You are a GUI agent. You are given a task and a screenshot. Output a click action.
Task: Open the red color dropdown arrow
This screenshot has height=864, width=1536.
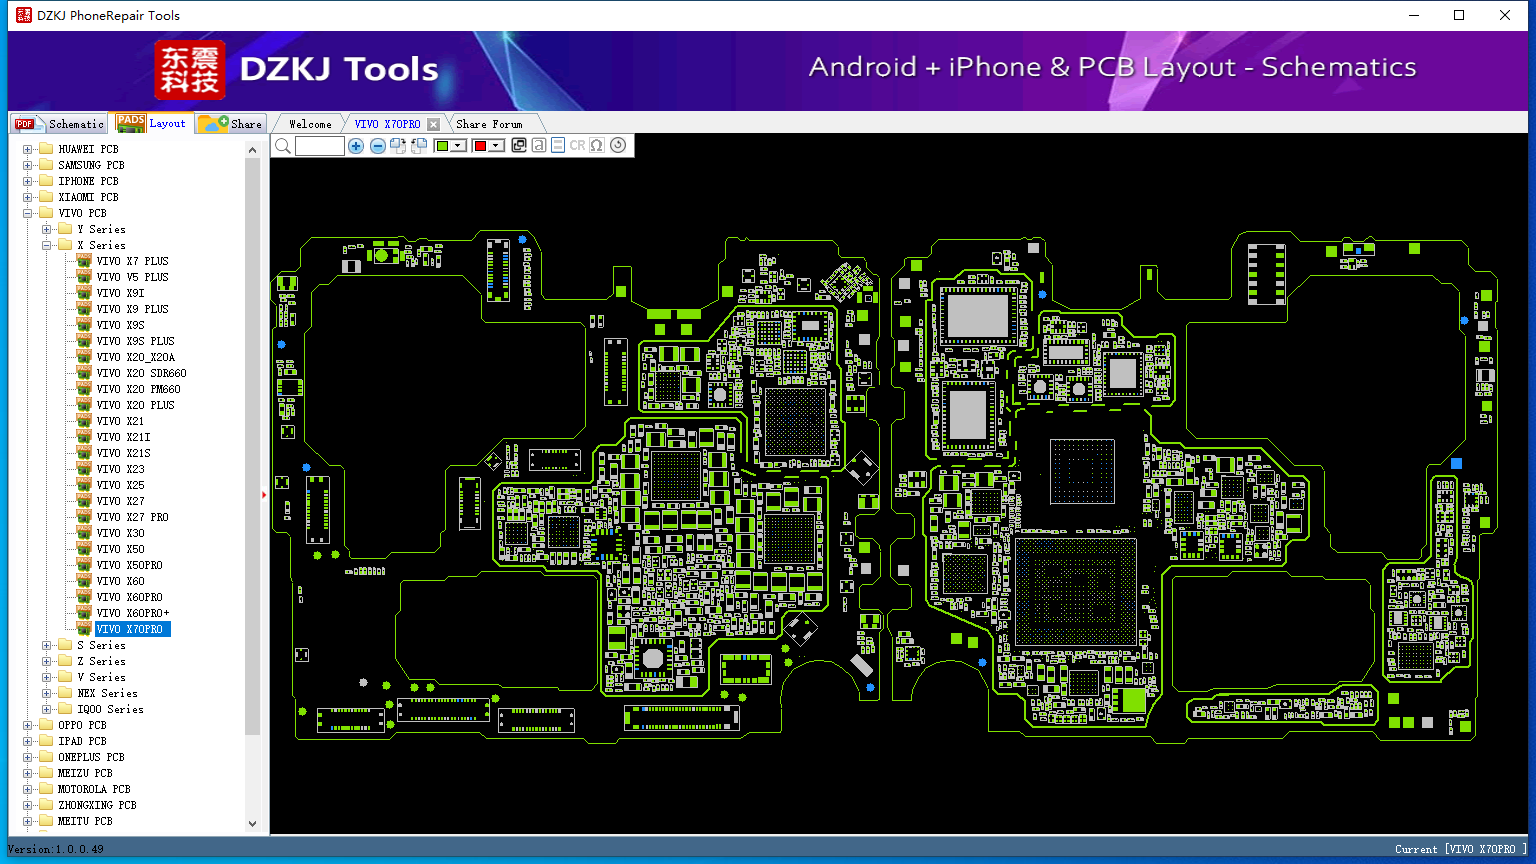point(496,146)
